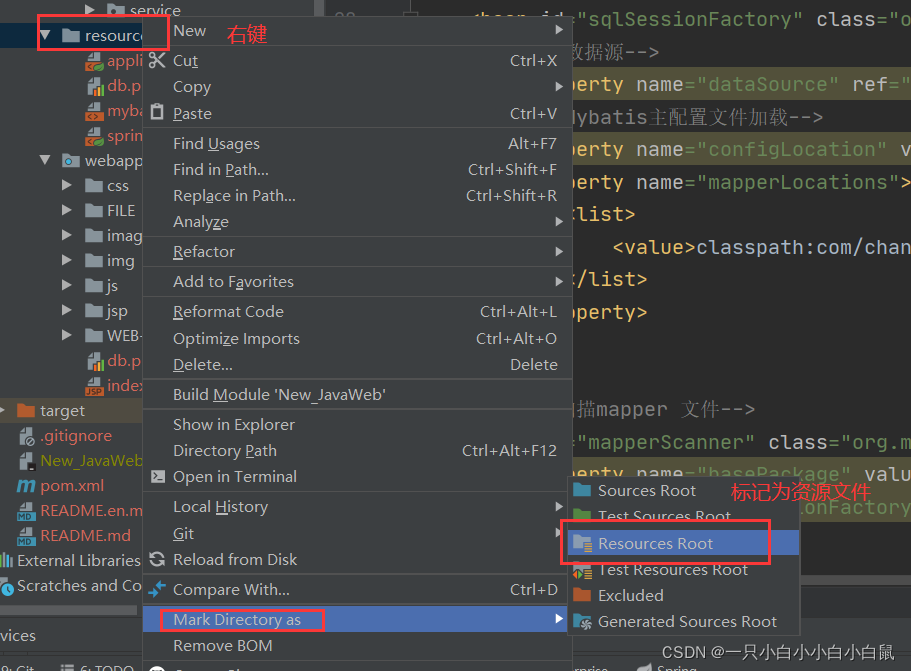Select the pom.xml file row
The width and height of the screenshot is (911, 671).
coord(71,486)
